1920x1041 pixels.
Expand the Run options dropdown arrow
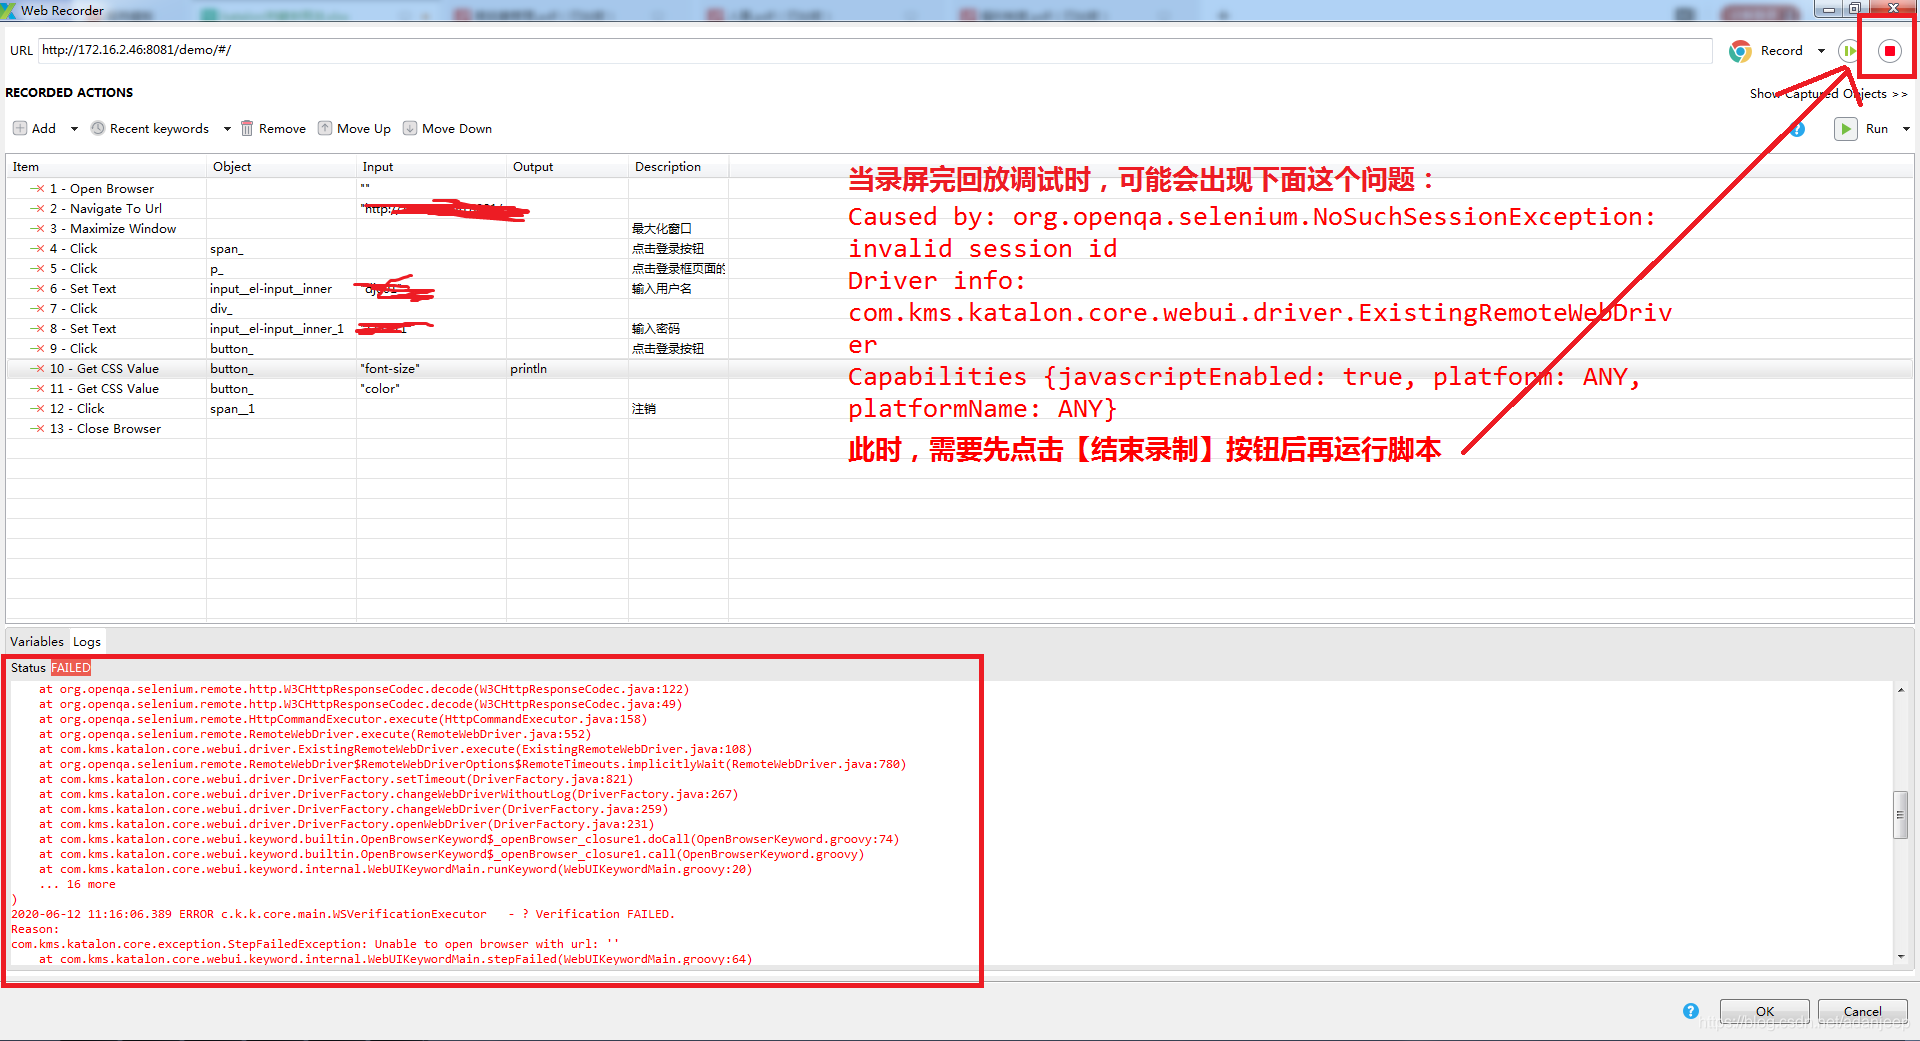coord(1906,129)
